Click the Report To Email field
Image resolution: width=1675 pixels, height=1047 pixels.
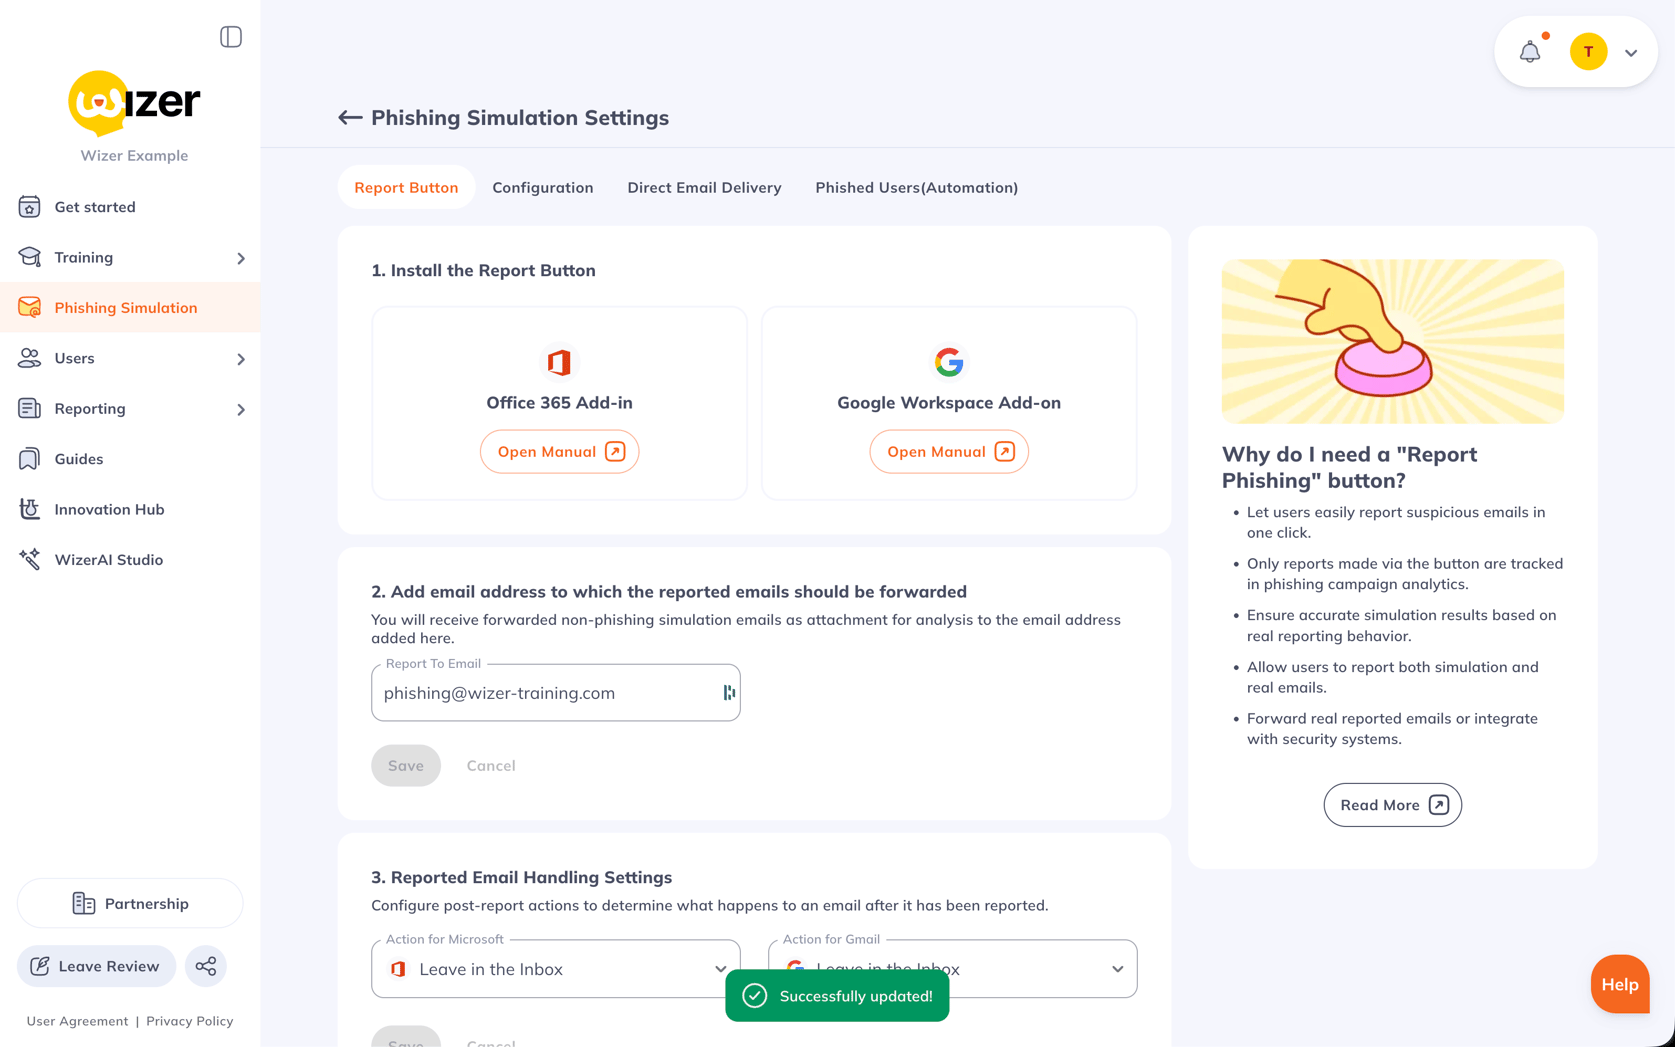coord(556,693)
